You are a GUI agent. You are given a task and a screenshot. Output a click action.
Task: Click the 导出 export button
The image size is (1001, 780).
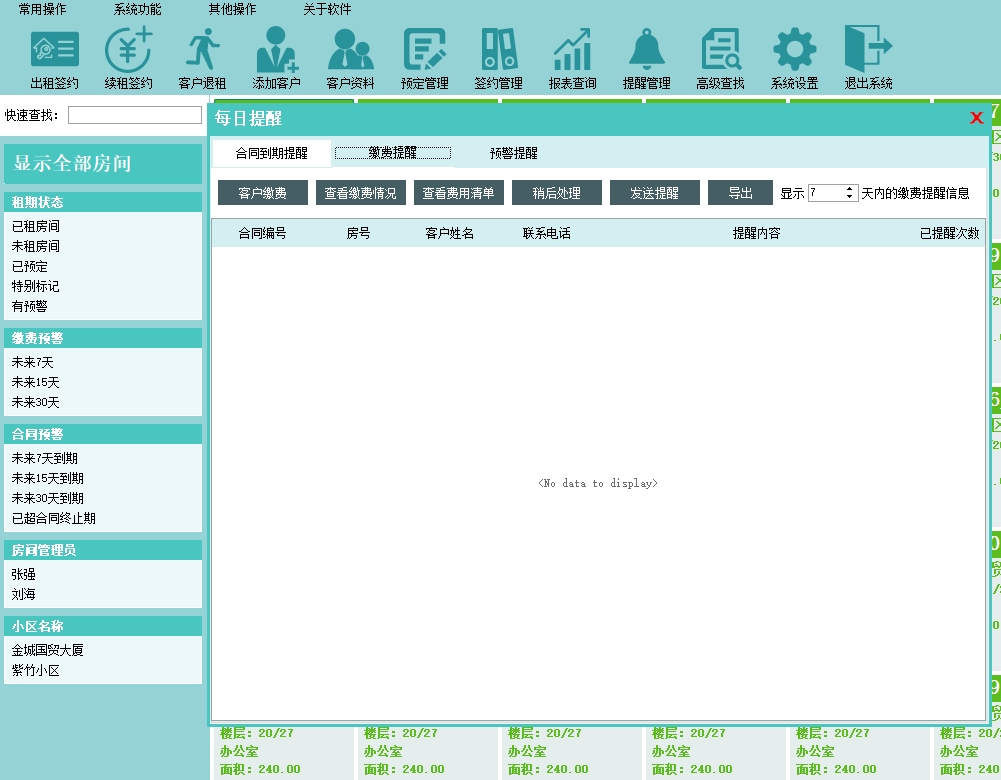pos(740,193)
